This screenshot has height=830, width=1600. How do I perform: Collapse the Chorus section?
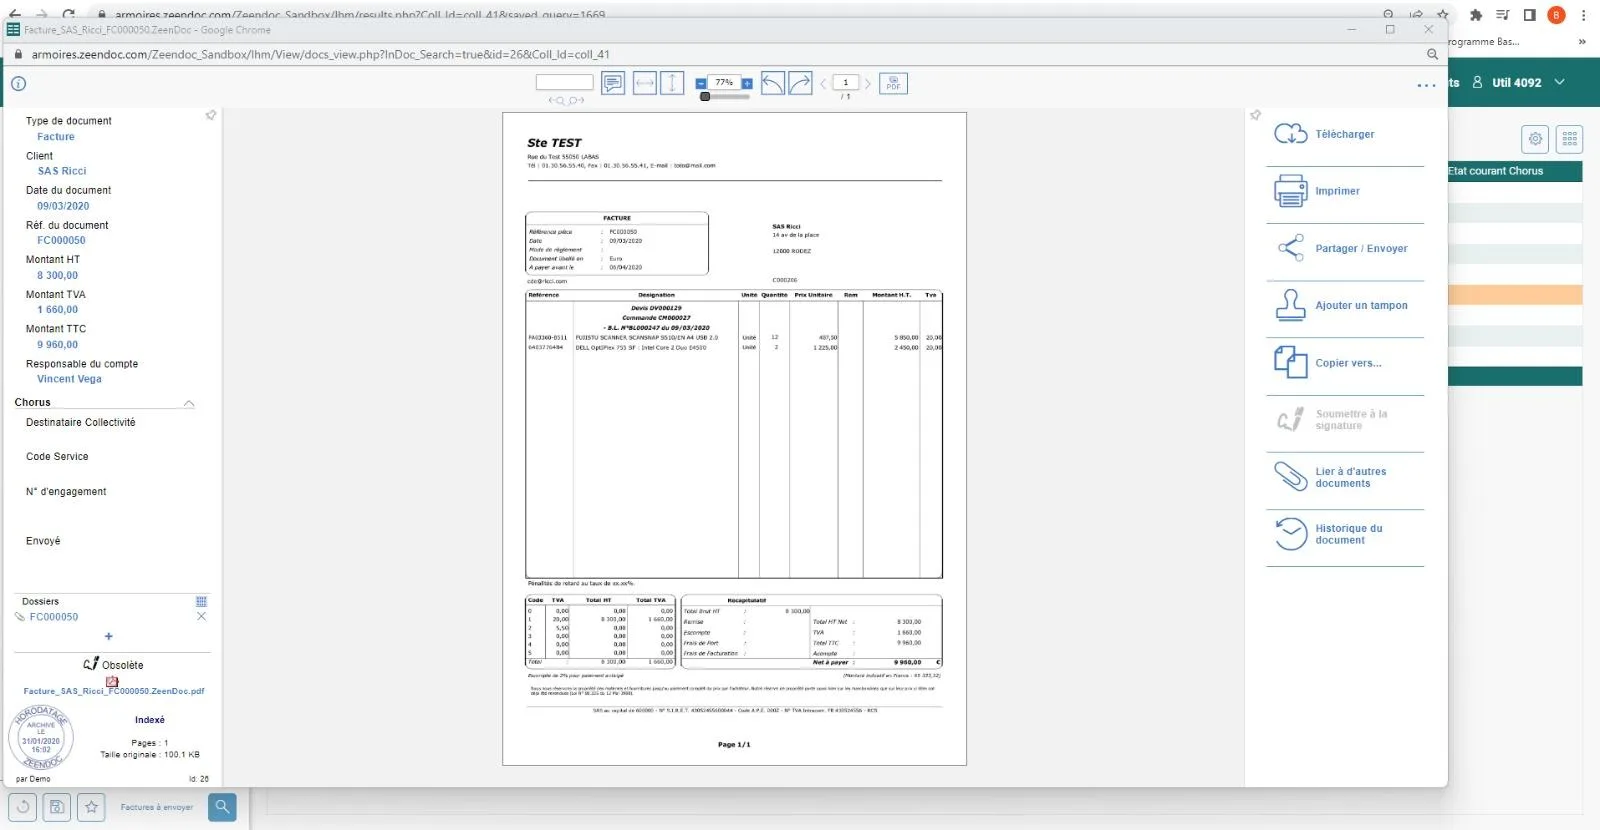tap(189, 403)
